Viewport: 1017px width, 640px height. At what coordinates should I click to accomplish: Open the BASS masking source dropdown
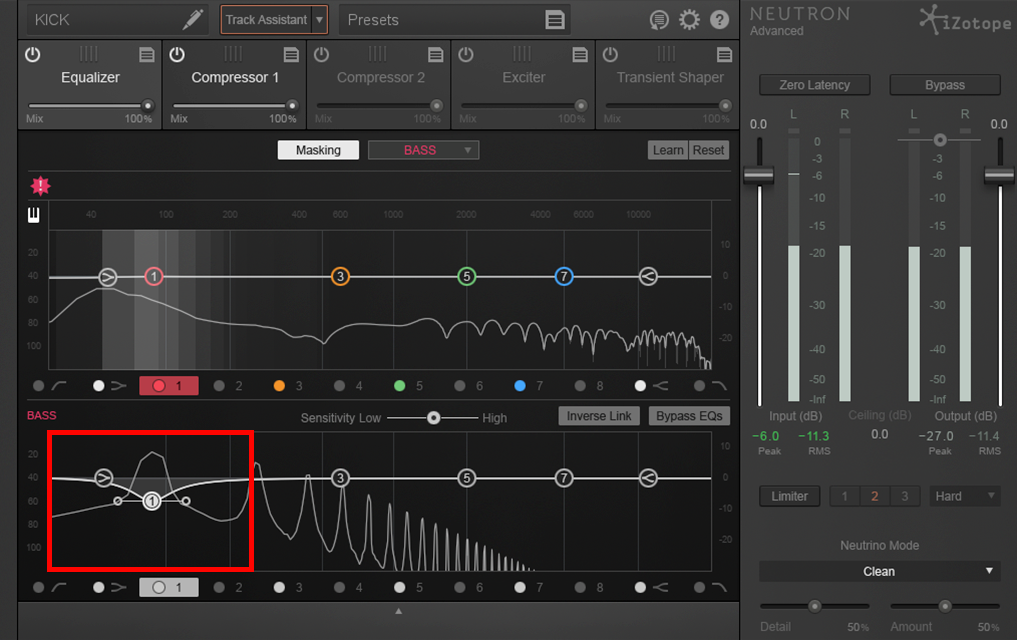423,149
